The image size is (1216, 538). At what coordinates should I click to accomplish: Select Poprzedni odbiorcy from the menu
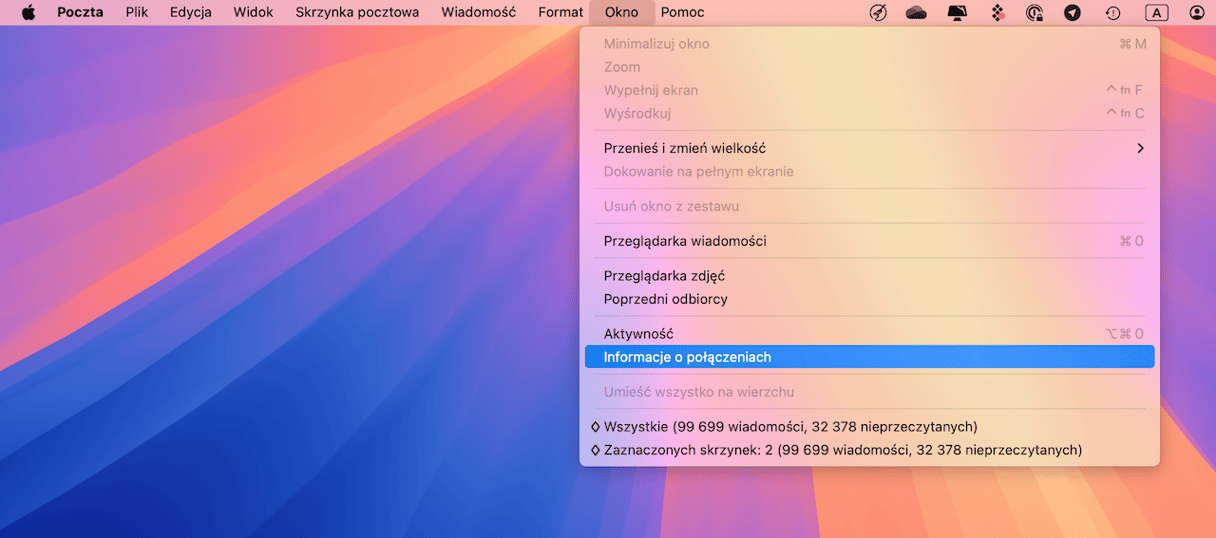point(869,299)
